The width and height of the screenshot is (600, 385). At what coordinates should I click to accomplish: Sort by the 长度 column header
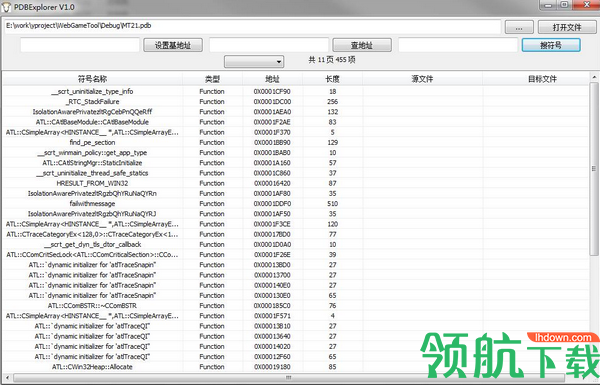(332, 79)
